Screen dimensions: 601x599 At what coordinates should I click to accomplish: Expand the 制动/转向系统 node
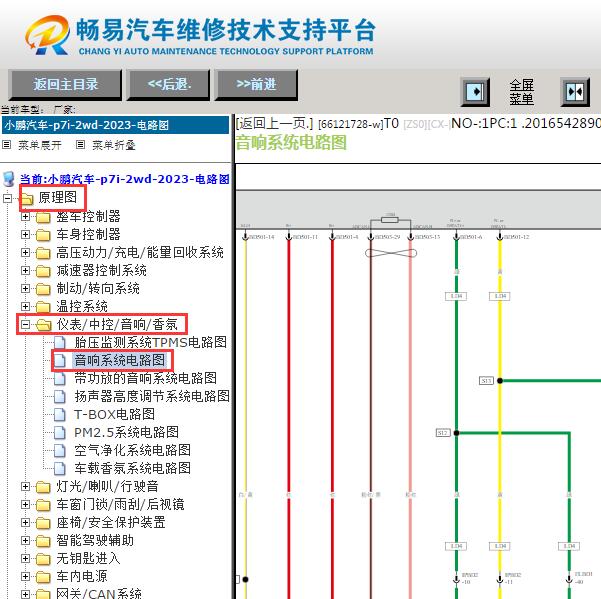25,289
